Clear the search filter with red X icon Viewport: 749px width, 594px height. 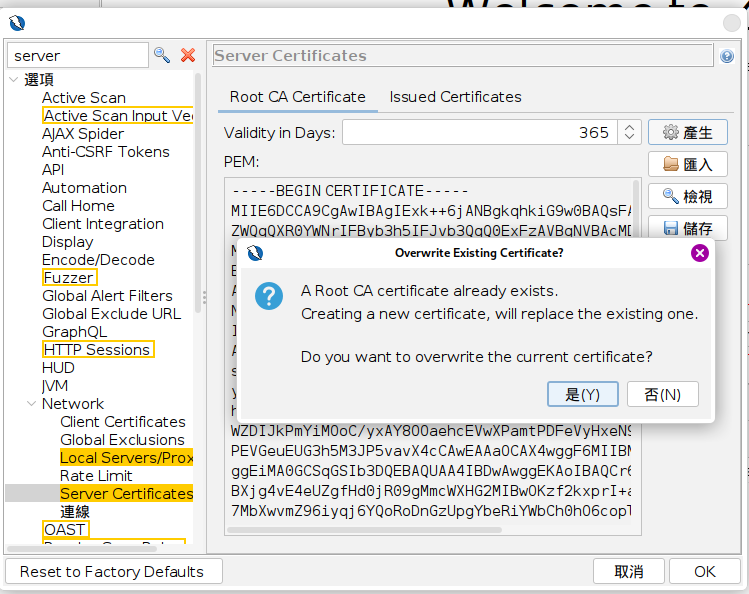(188, 55)
